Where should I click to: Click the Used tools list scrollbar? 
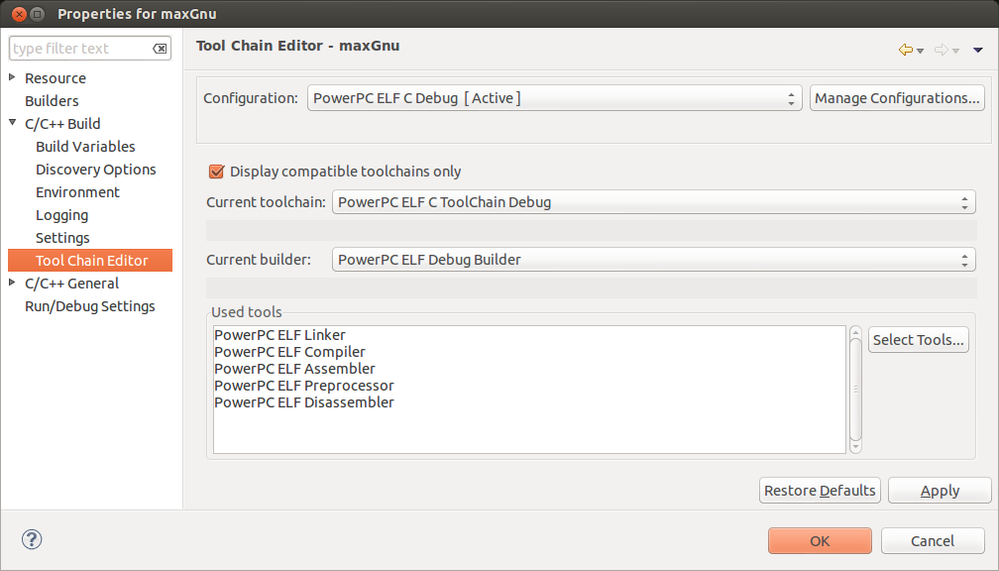point(855,389)
